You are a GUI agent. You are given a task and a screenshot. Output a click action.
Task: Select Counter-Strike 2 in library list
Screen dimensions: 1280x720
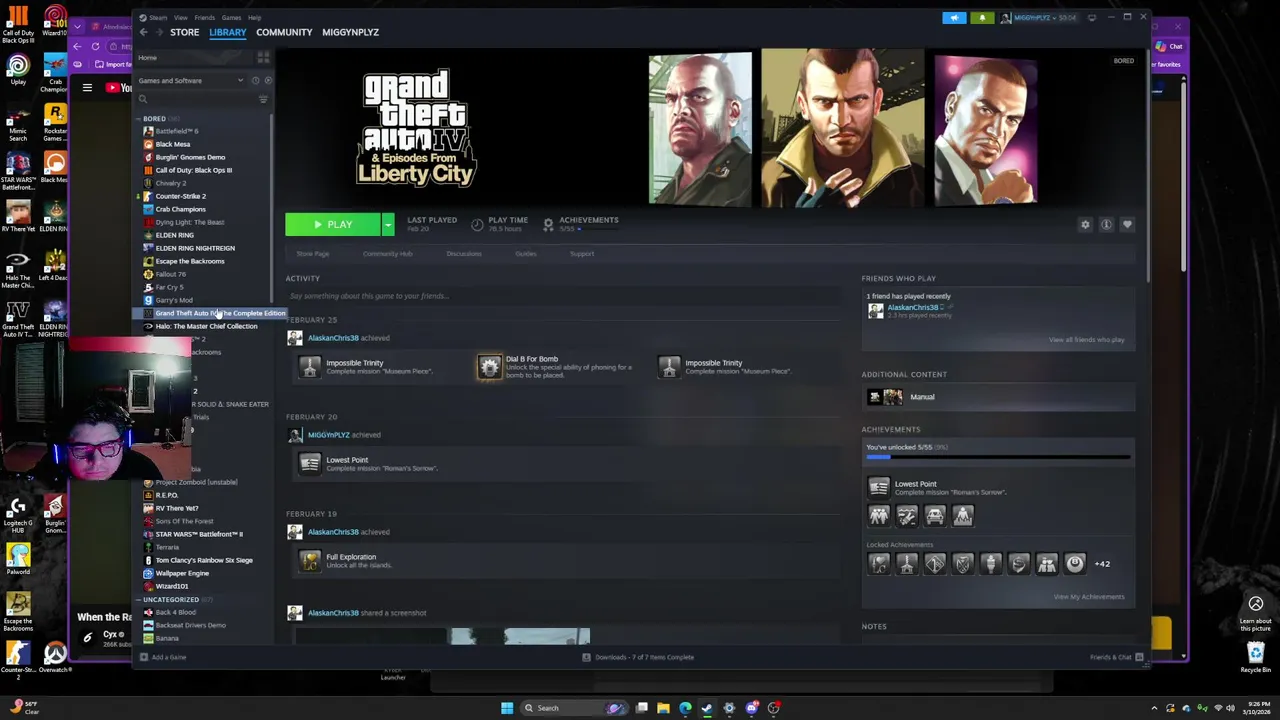click(180, 196)
